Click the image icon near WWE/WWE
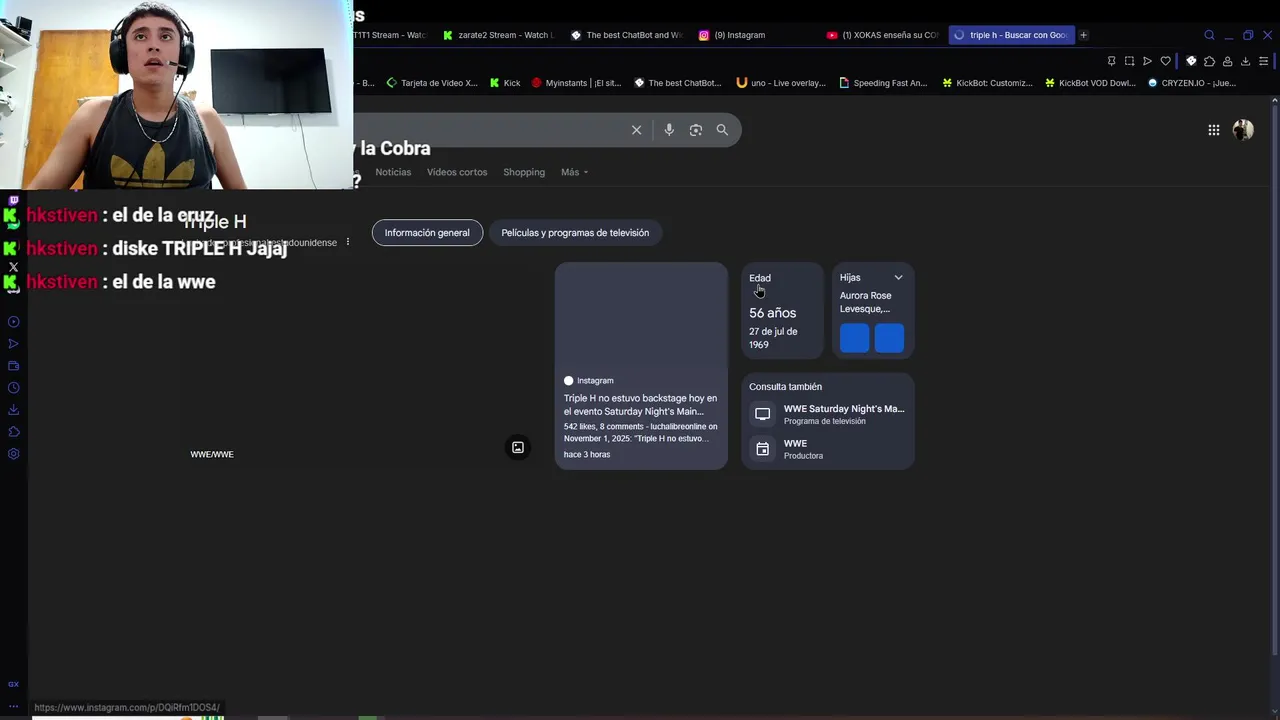The image size is (1280, 720). click(x=518, y=448)
